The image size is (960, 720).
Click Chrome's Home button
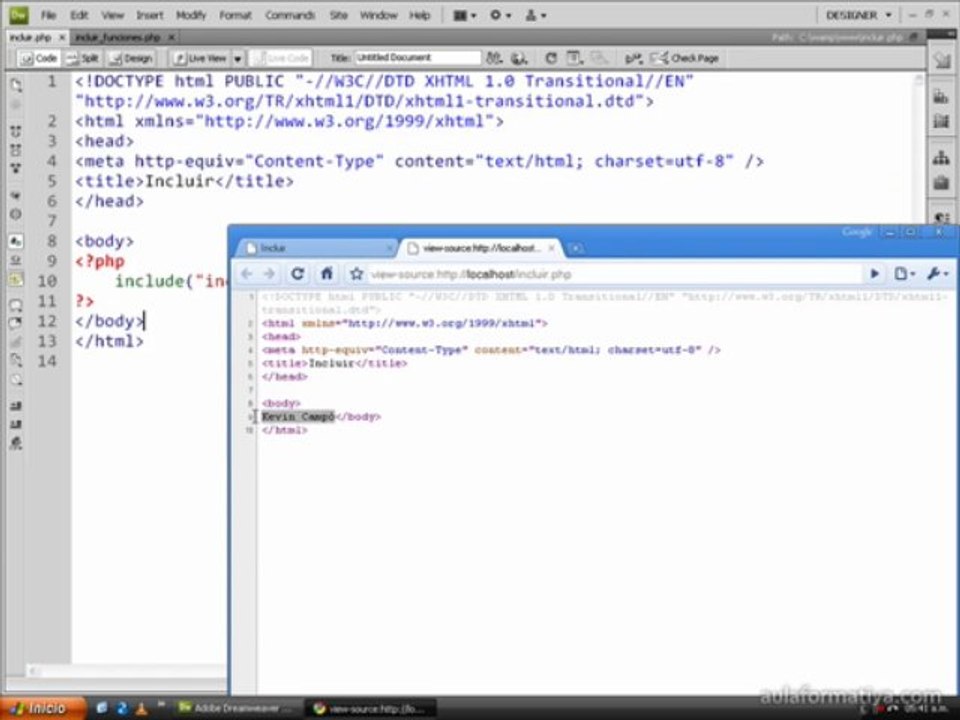coord(327,274)
